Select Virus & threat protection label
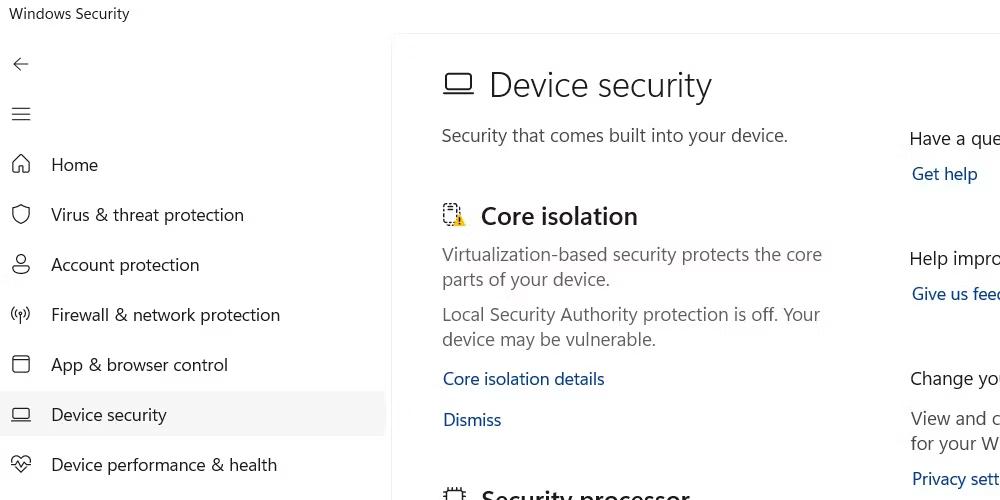 click(147, 215)
